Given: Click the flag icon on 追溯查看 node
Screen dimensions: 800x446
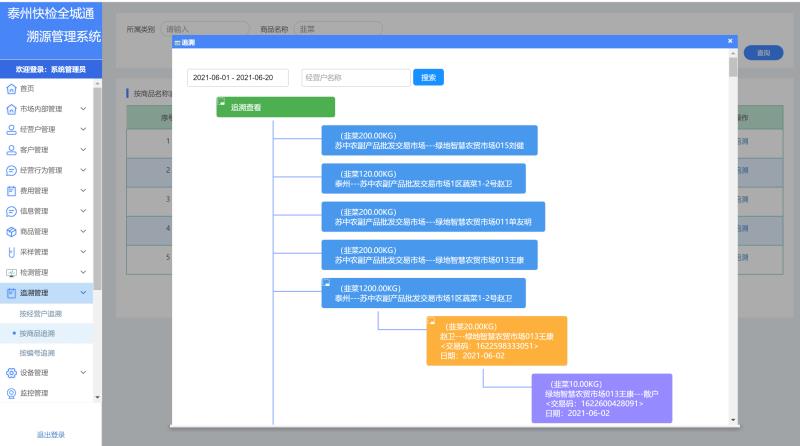Looking at the screenshot, I should click(221, 101).
